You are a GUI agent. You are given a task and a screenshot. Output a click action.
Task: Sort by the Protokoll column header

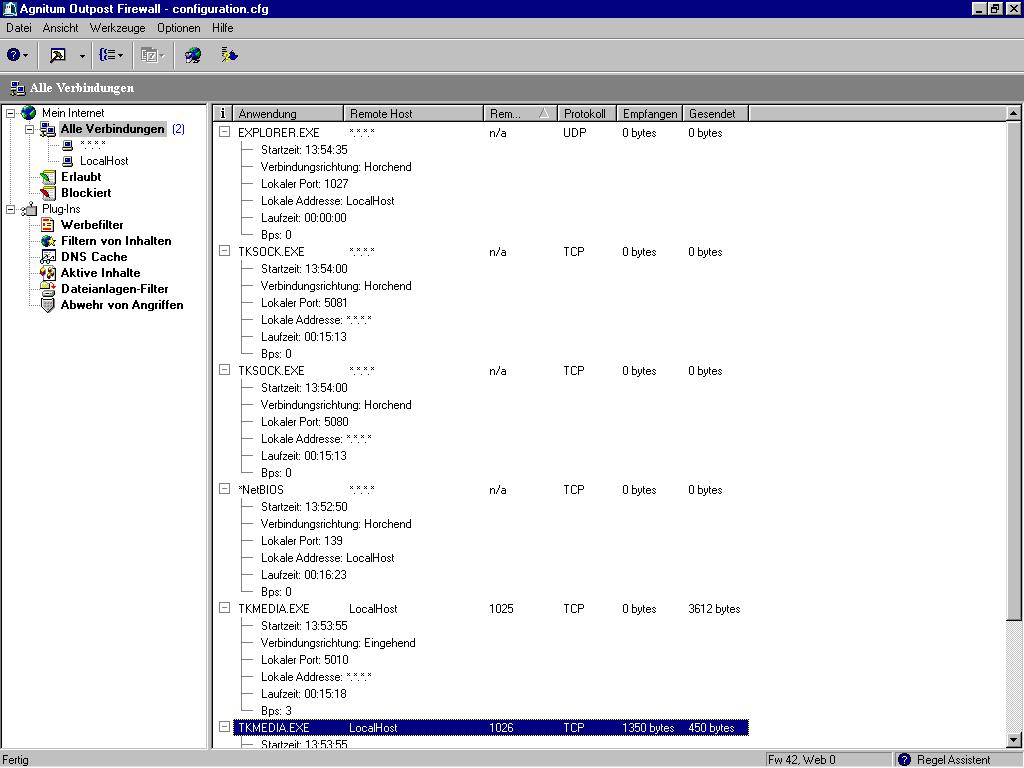coord(585,114)
